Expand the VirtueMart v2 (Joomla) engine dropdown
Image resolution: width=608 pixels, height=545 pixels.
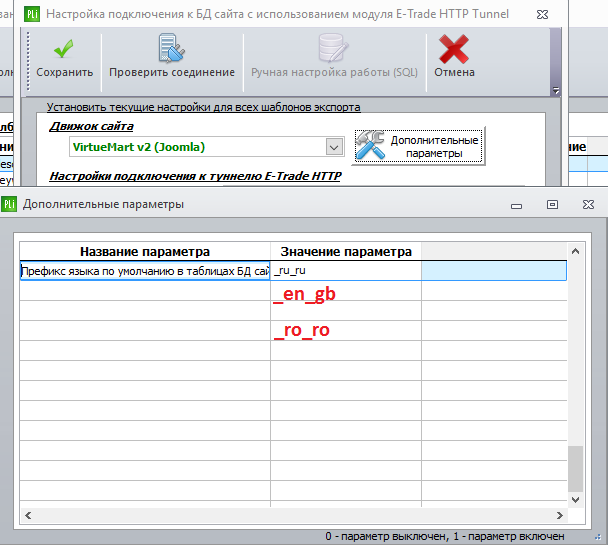[334, 147]
